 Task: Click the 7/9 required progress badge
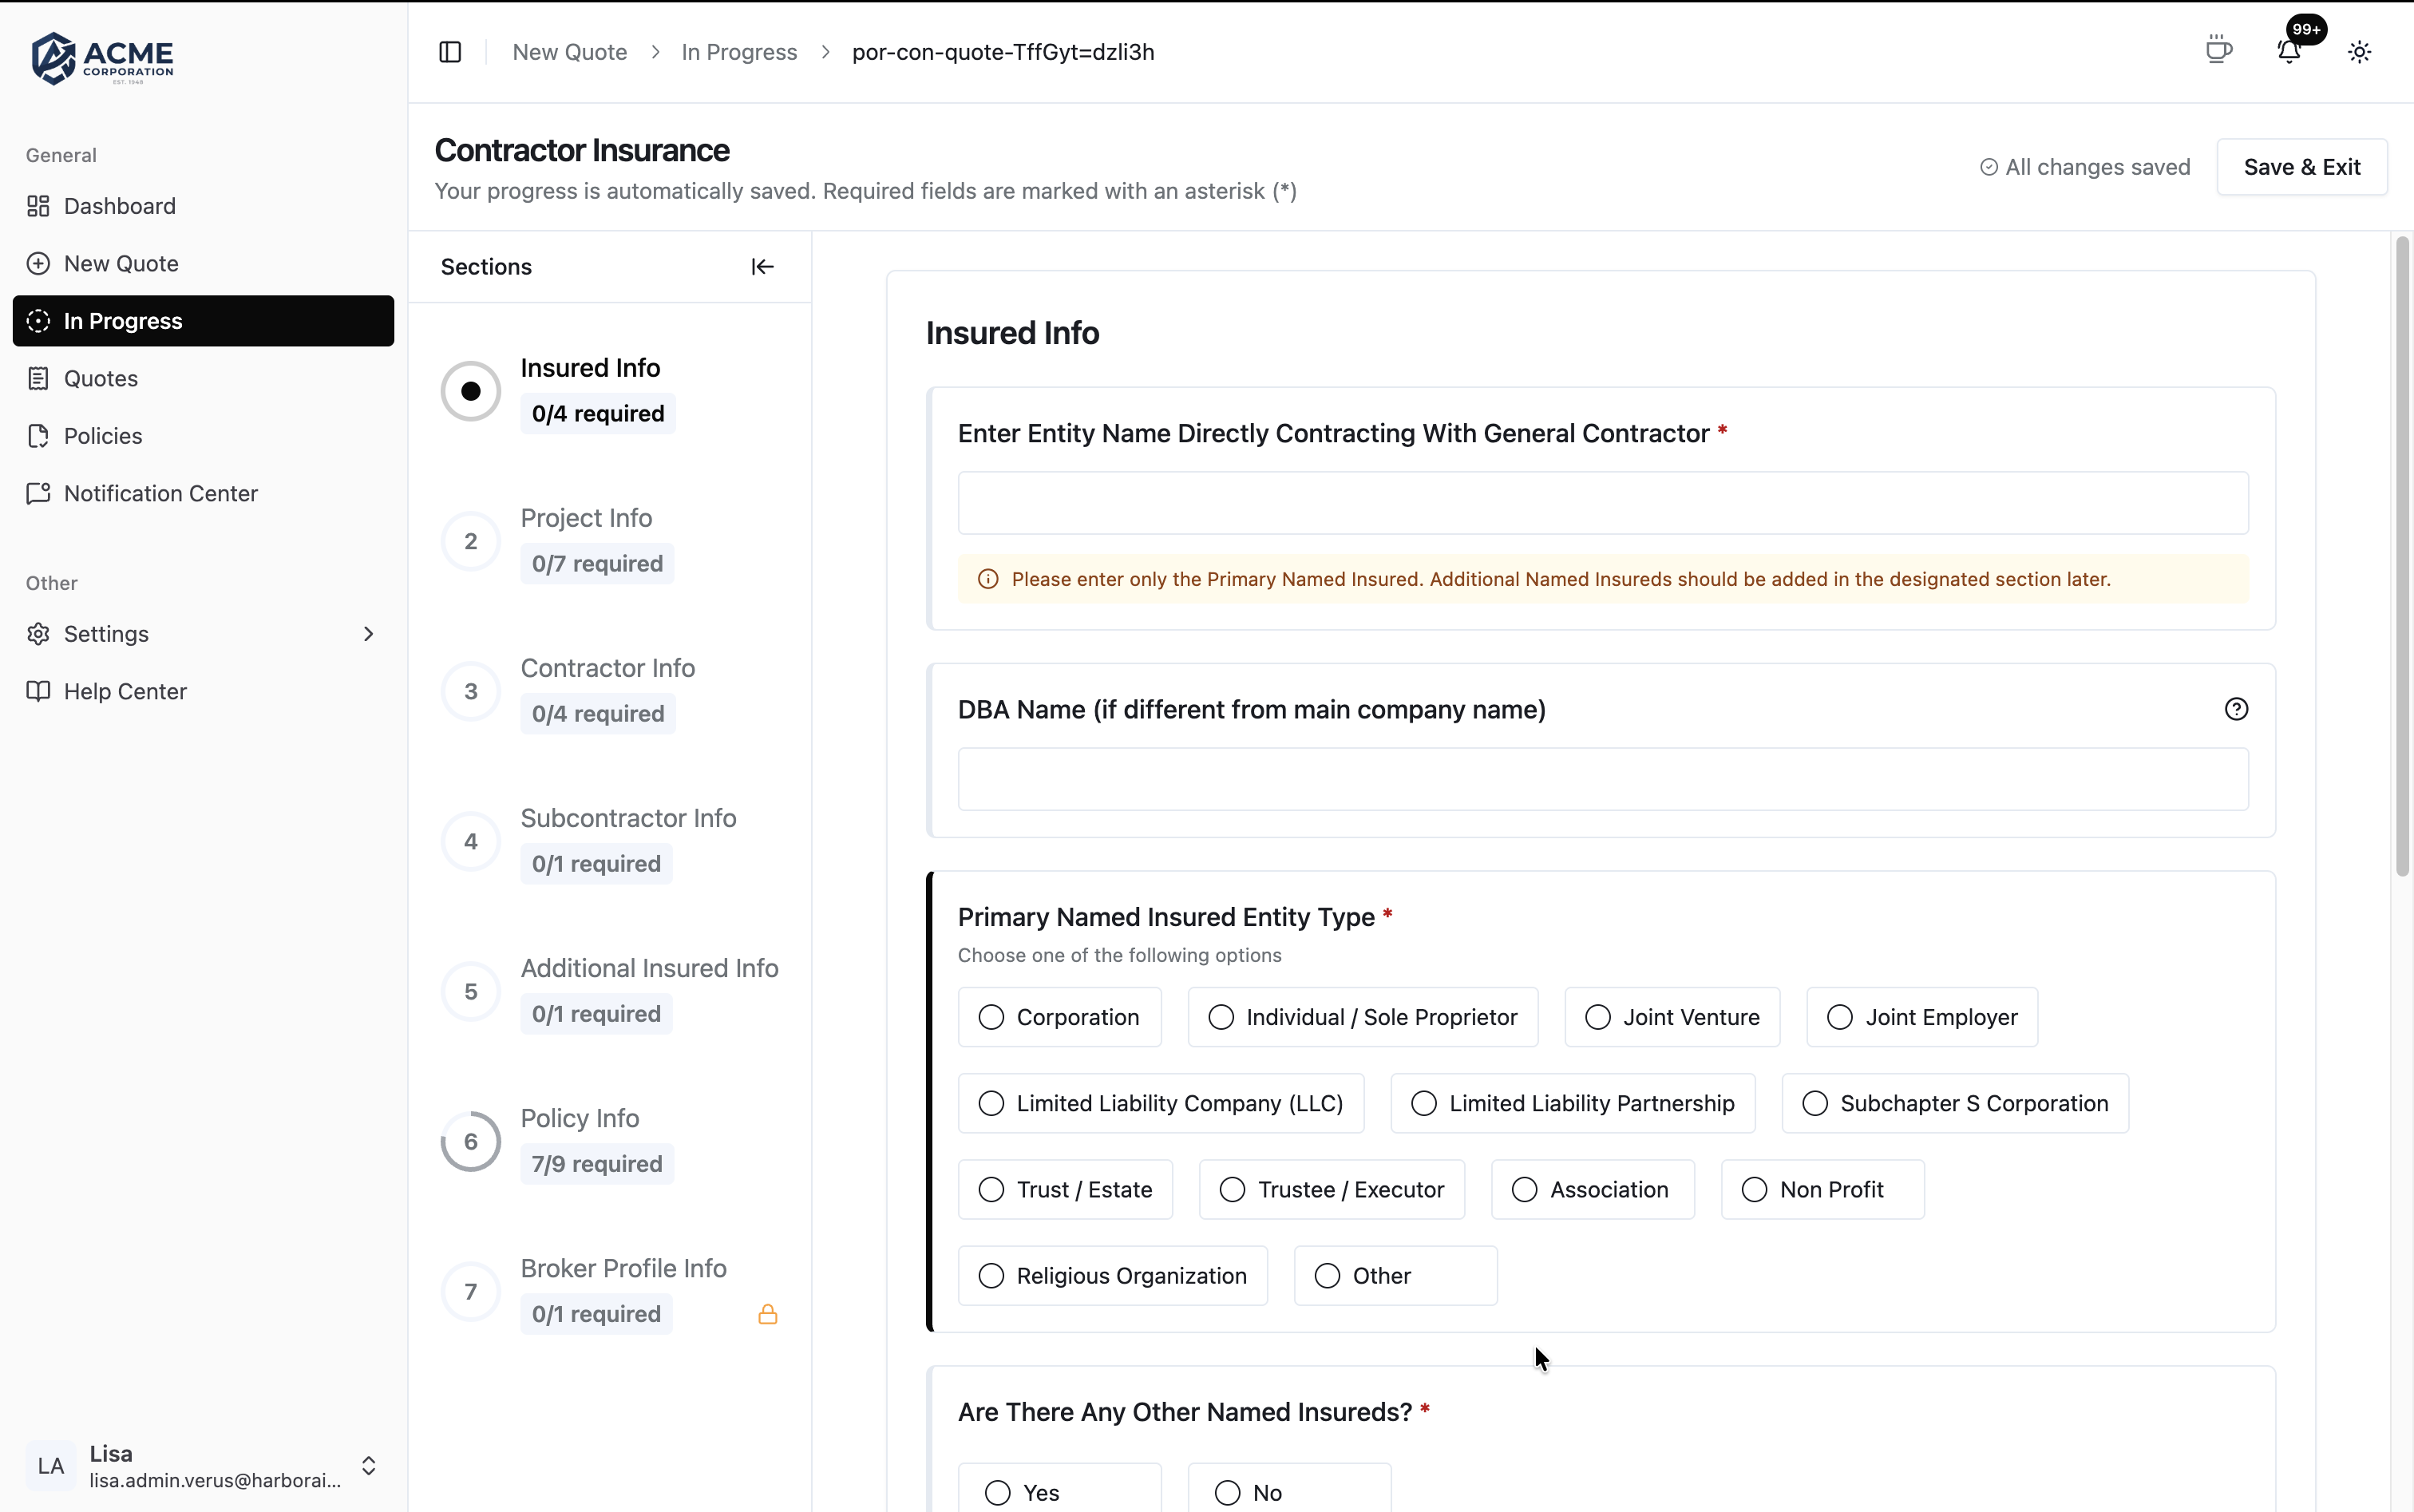[x=597, y=1164]
